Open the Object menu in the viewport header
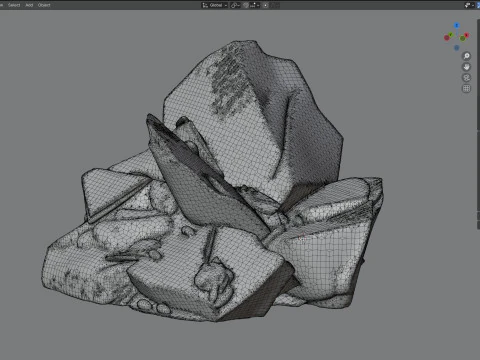Screen dimensions: 480x360 (x=44, y=5)
